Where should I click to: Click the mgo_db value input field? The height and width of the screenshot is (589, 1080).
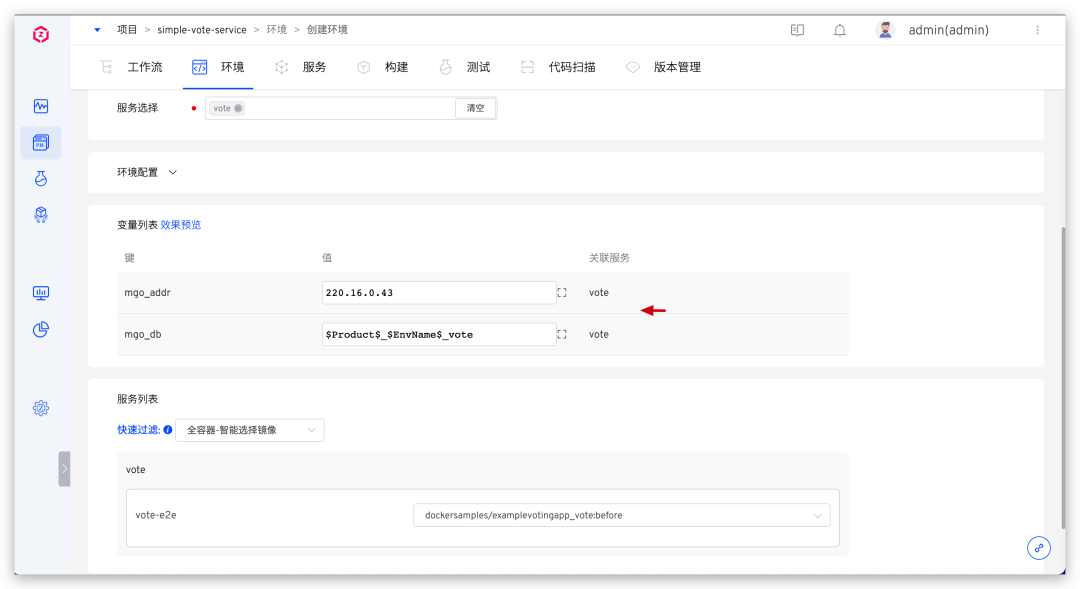(x=438, y=335)
